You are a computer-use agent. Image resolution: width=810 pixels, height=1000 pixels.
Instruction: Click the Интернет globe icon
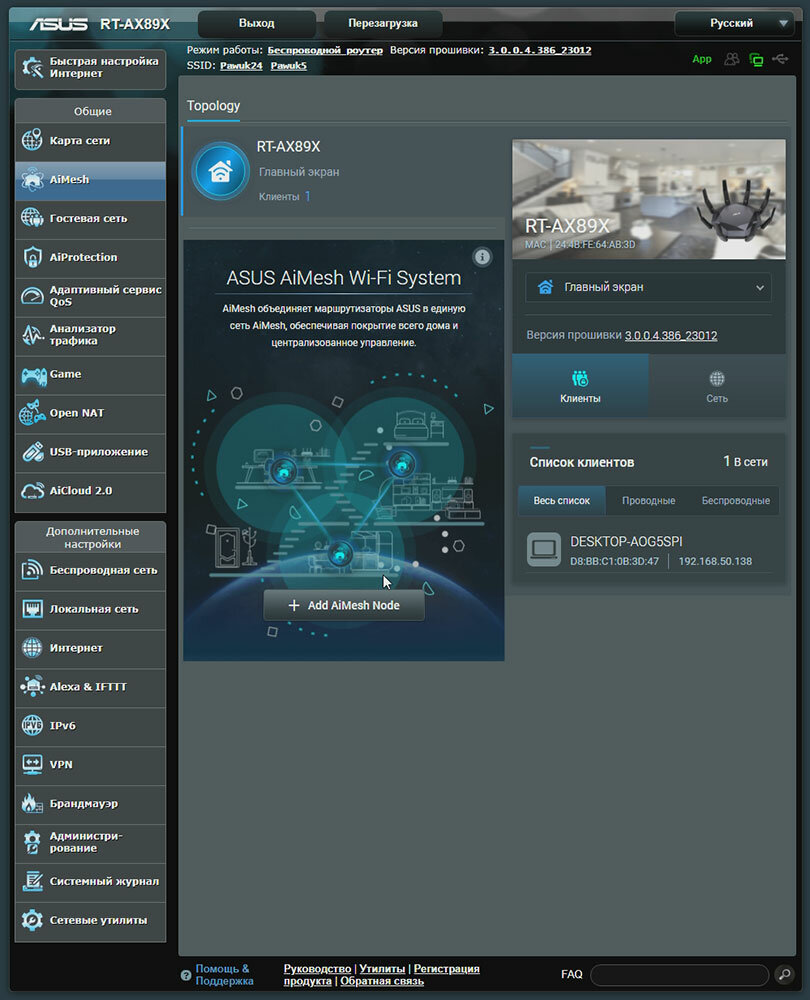point(32,648)
